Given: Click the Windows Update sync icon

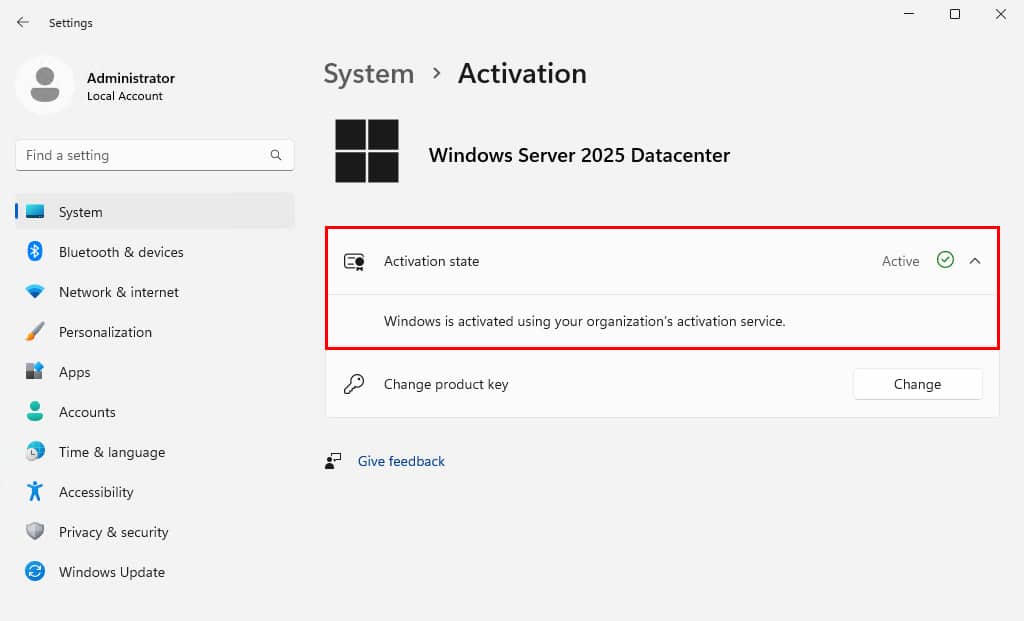Looking at the screenshot, I should (35, 571).
